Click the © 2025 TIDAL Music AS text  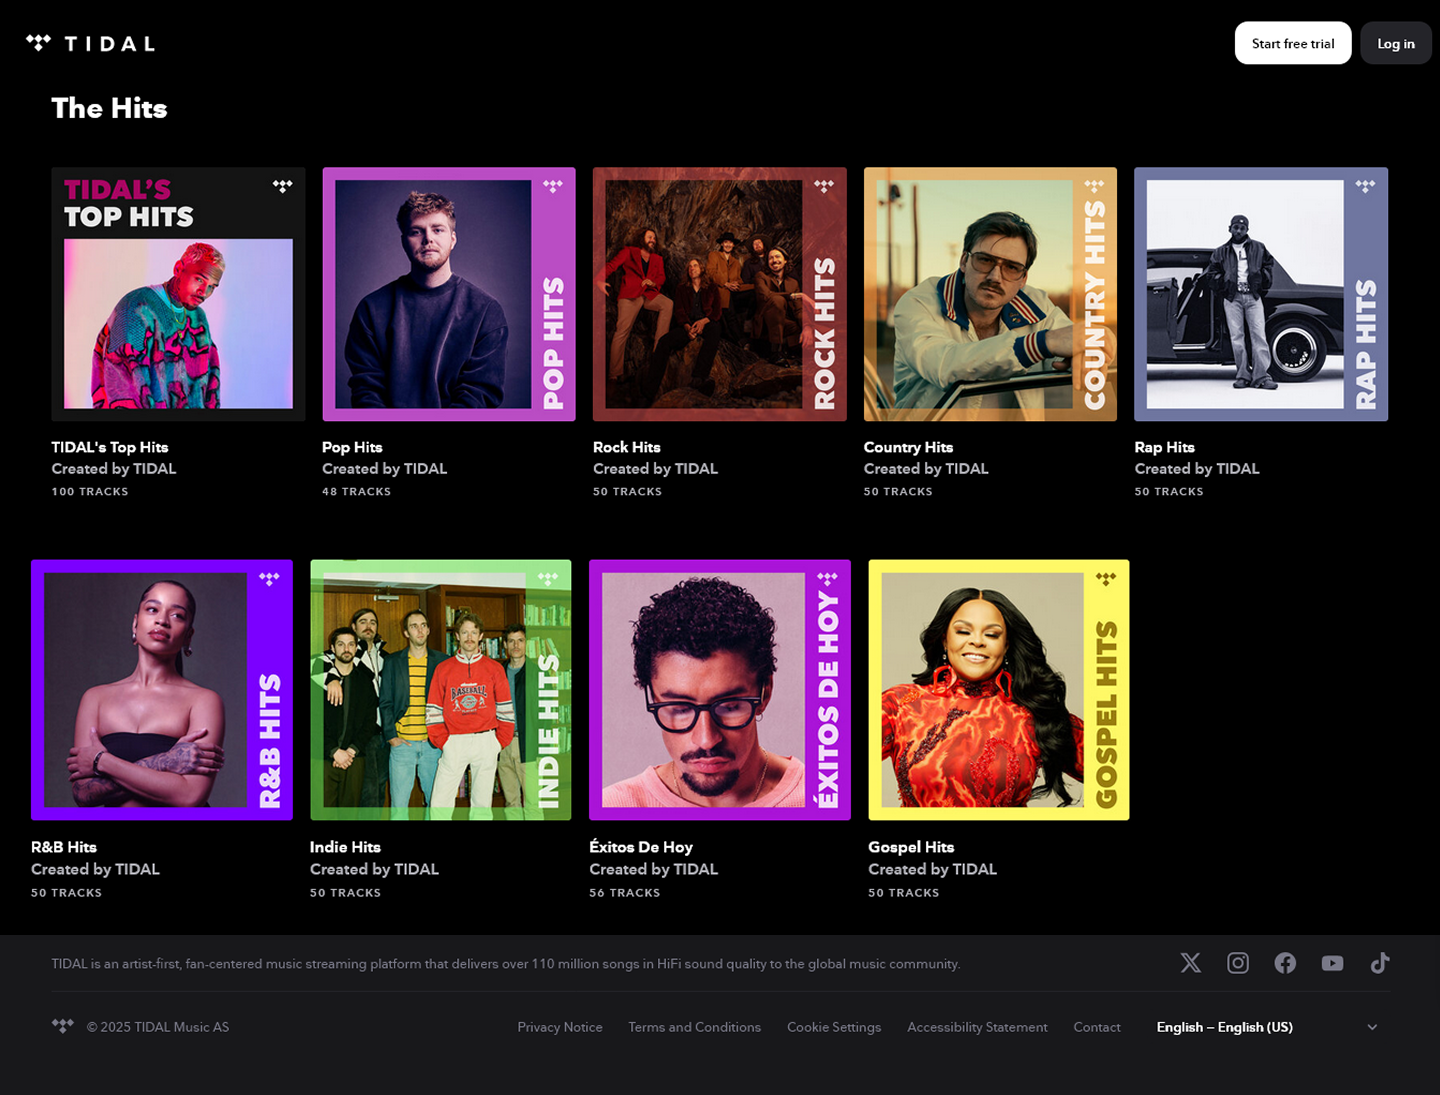pyautogui.click(x=158, y=1027)
